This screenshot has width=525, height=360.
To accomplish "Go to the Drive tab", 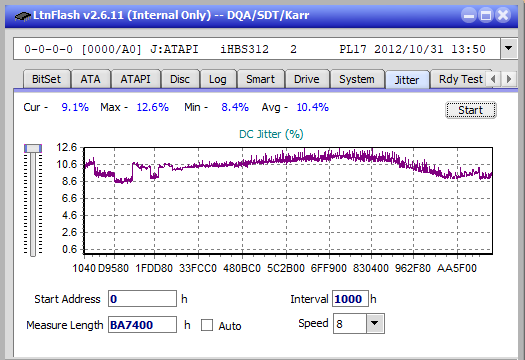I will [x=307, y=79].
